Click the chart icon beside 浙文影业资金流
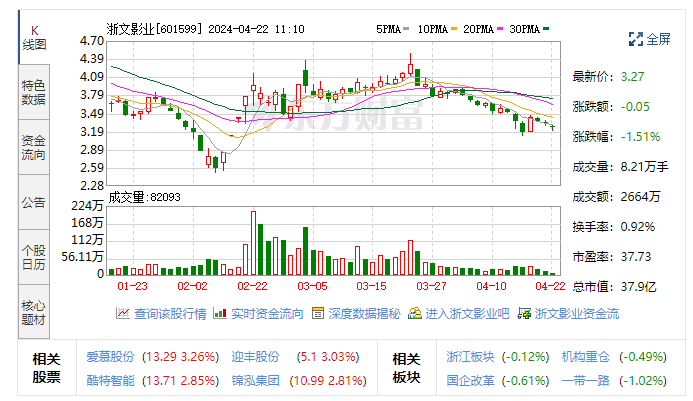 tap(524, 313)
